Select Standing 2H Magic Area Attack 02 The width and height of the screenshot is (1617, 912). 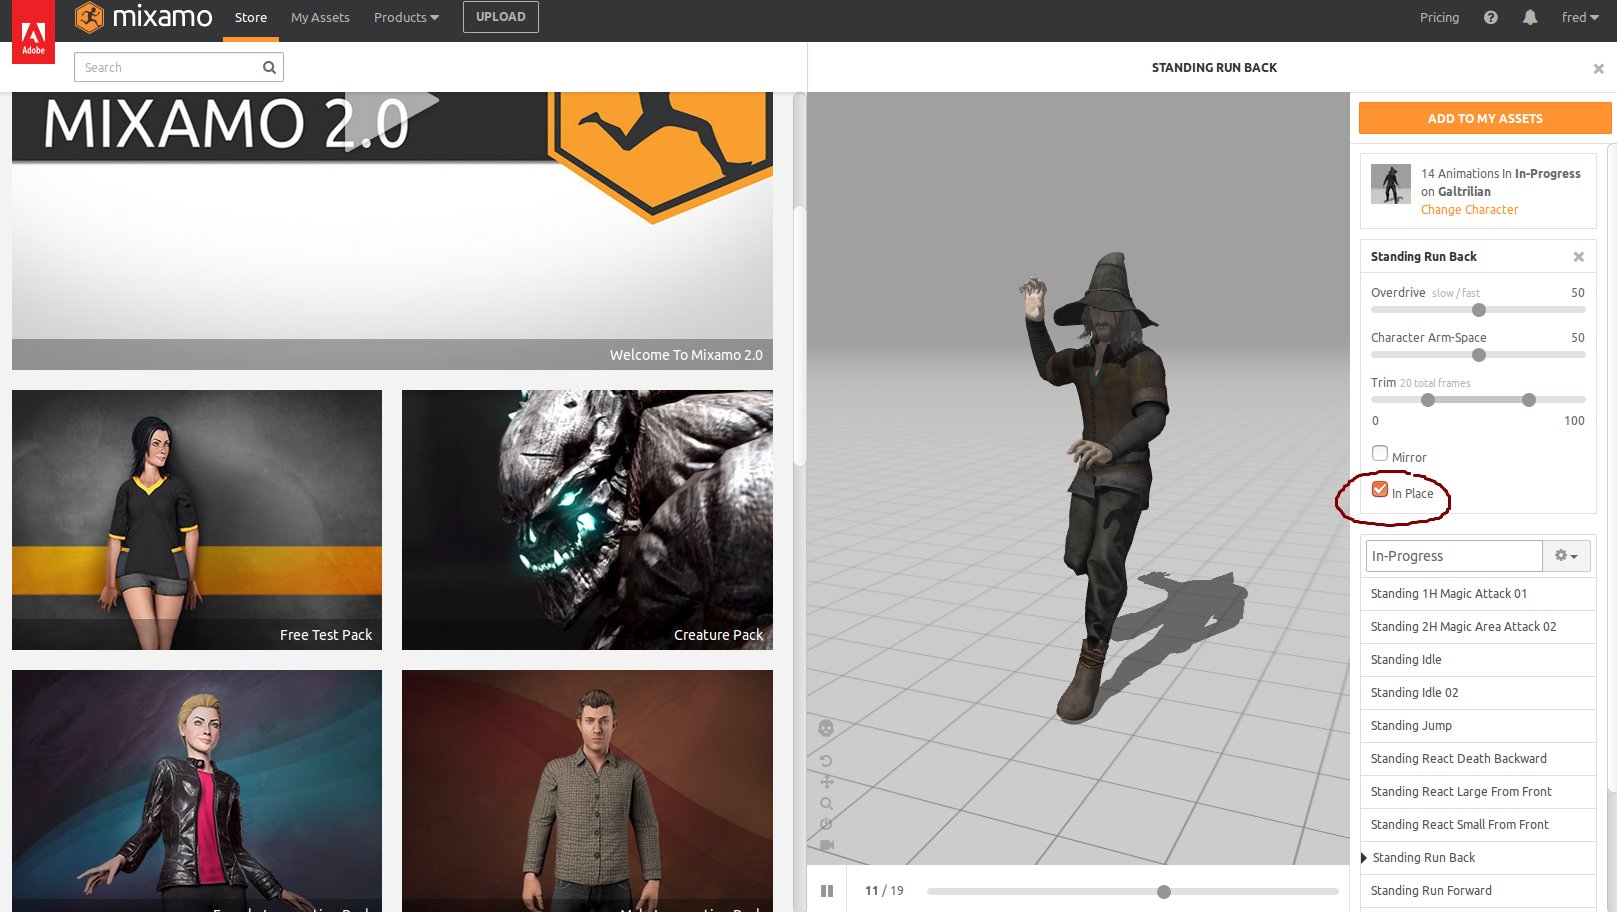click(x=1478, y=627)
